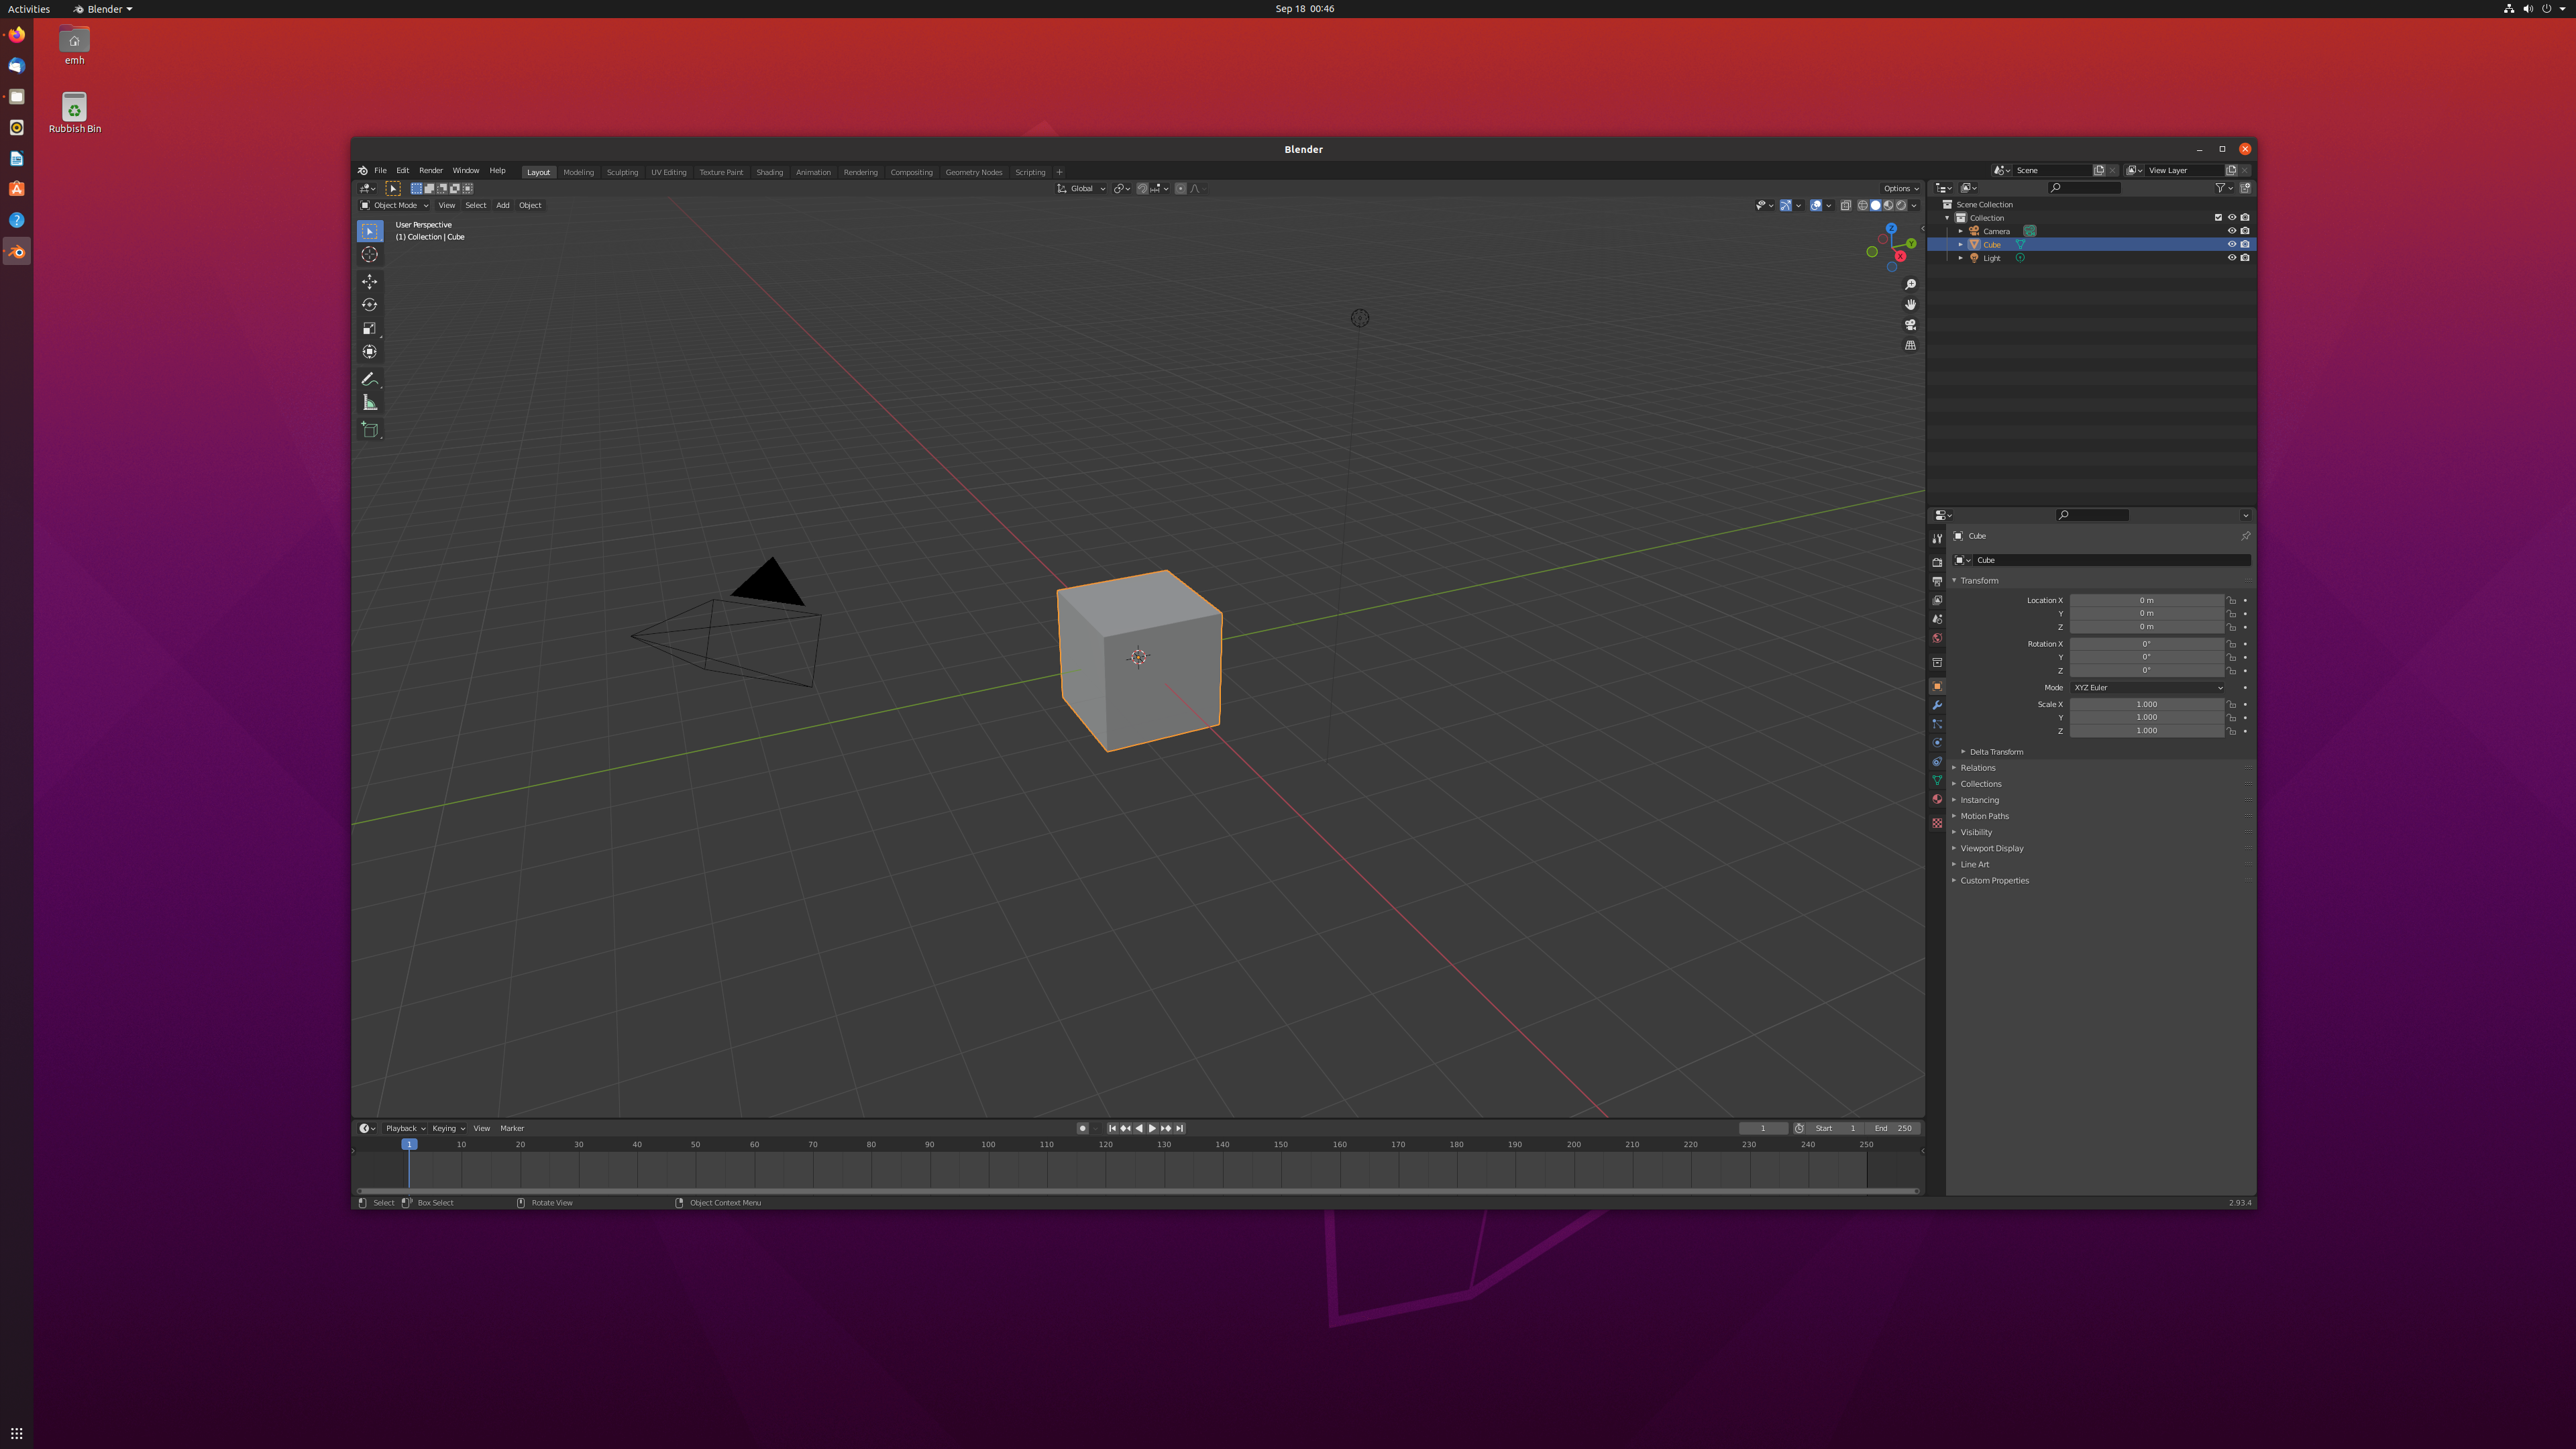Screen dimensions: 2576x1449
Task: Open the Global transform orientation dropdown
Action: coord(1081,189)
